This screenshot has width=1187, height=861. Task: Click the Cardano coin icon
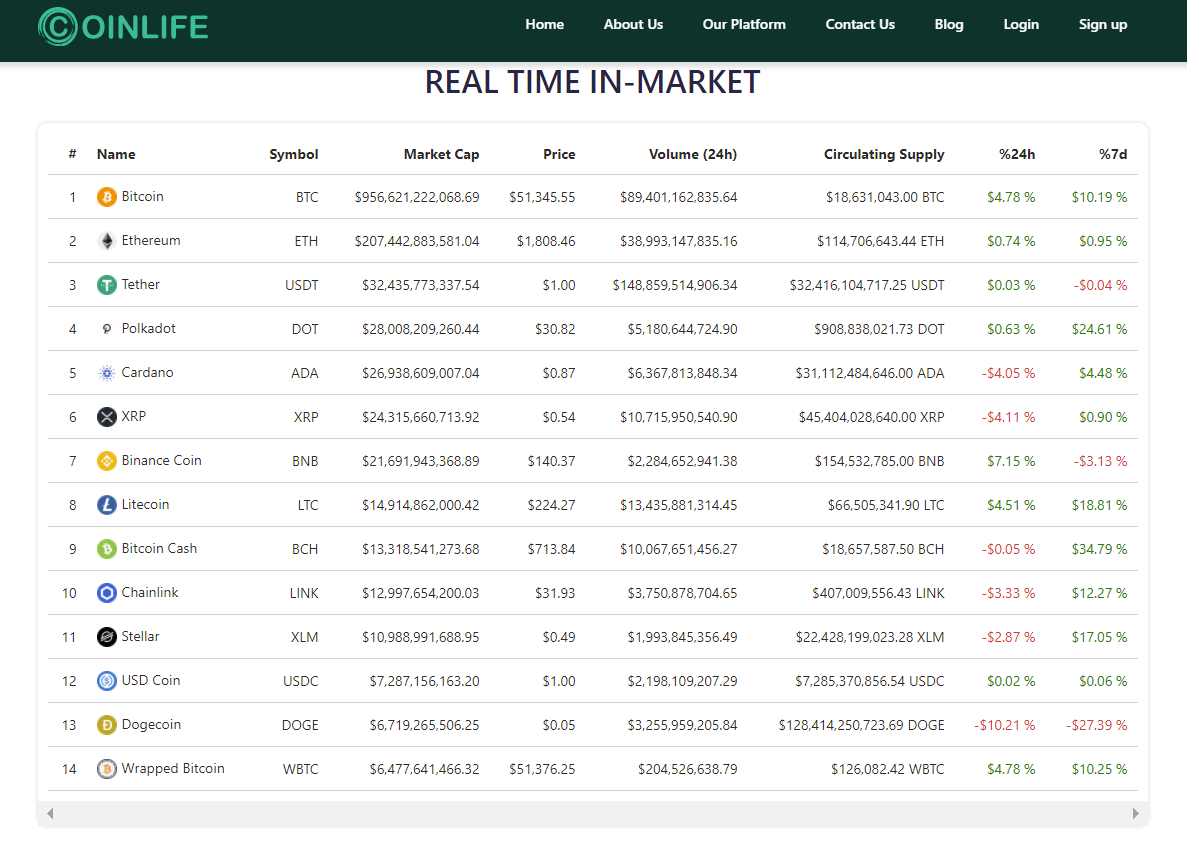pos(107,373)
